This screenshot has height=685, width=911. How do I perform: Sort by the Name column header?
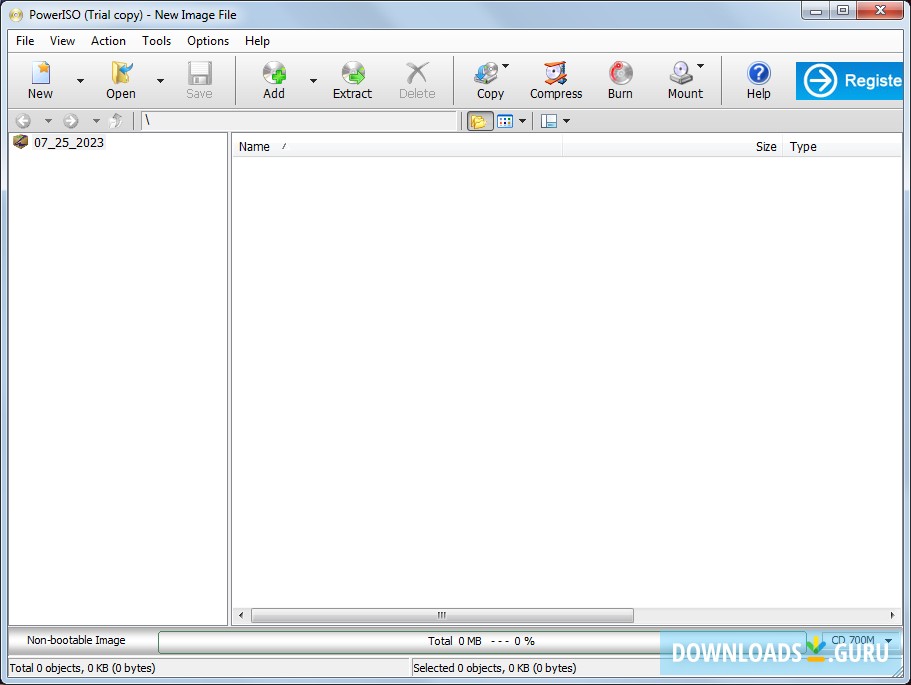coord(397,146)
